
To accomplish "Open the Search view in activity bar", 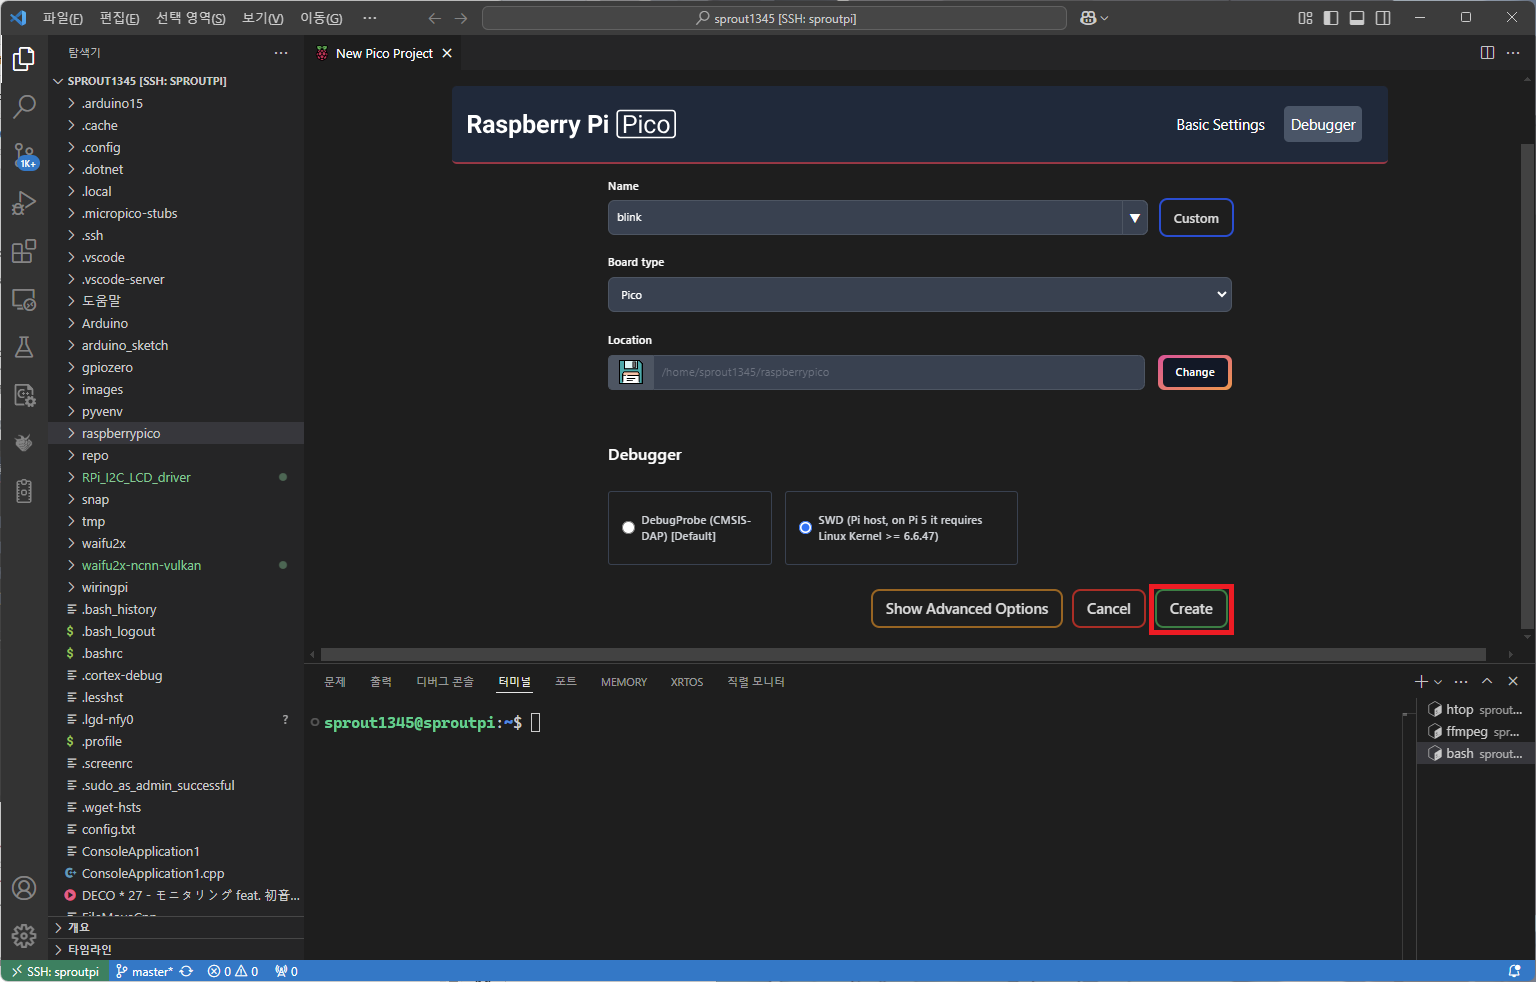I will 24,107.
